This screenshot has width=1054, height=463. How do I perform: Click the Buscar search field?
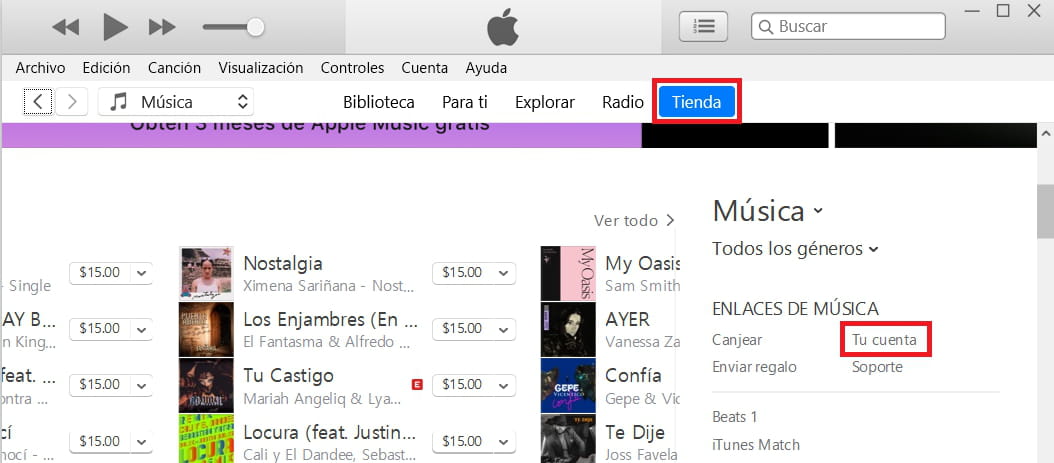point(848,27)
